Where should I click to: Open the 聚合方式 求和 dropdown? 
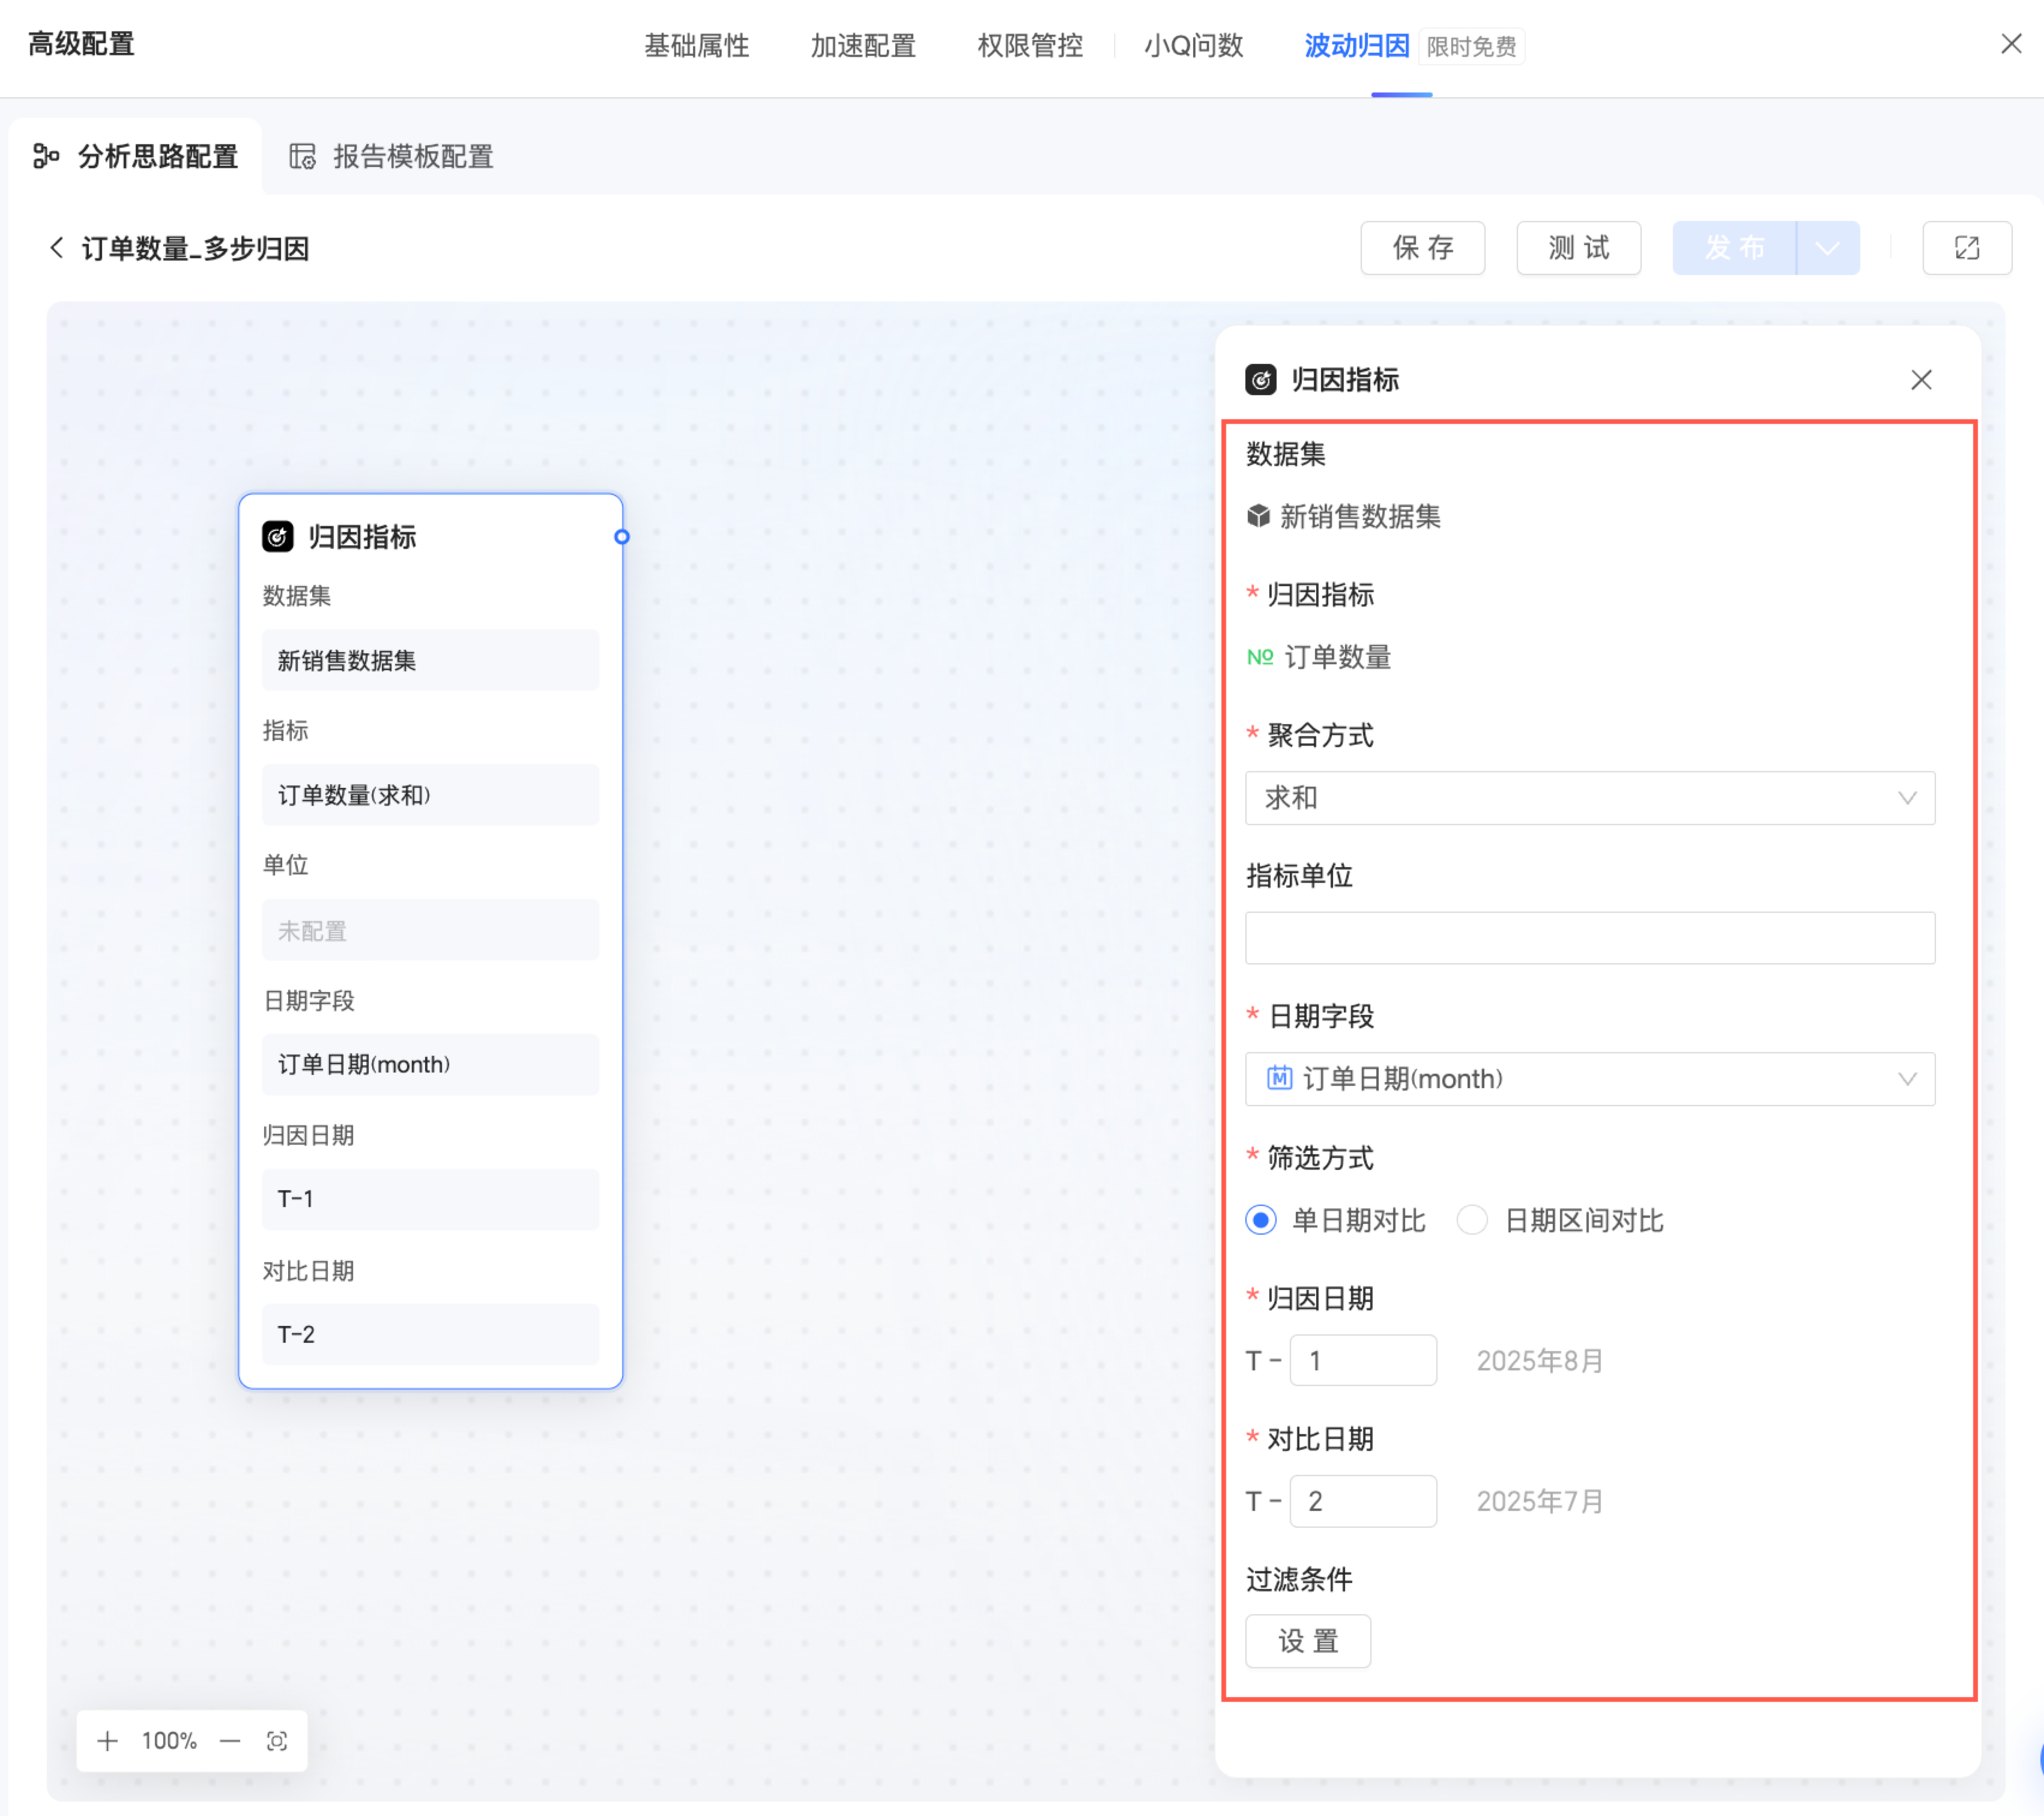[x=1589, y=798]
